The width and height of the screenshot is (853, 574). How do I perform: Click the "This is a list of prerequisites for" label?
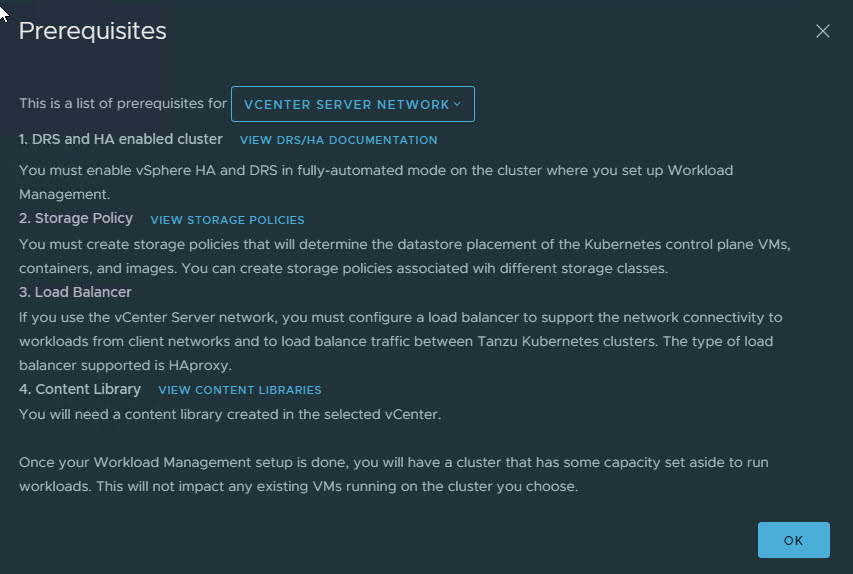coord(122,104)
